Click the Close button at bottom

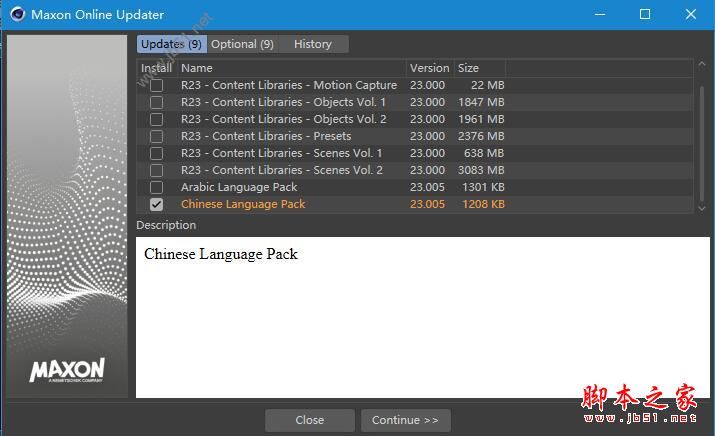309,420
